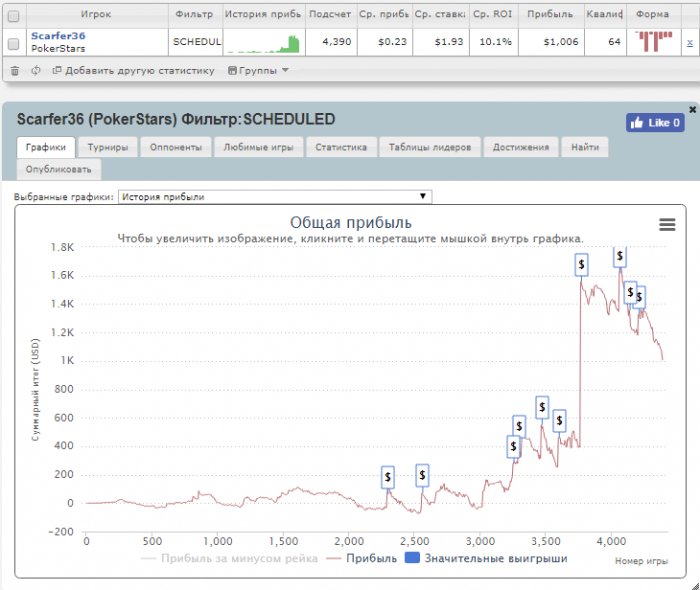This screenshot has height=590, width=700.
Task: Click the form indicator bars for Scarfer36
Action: (x=654, y=41)
